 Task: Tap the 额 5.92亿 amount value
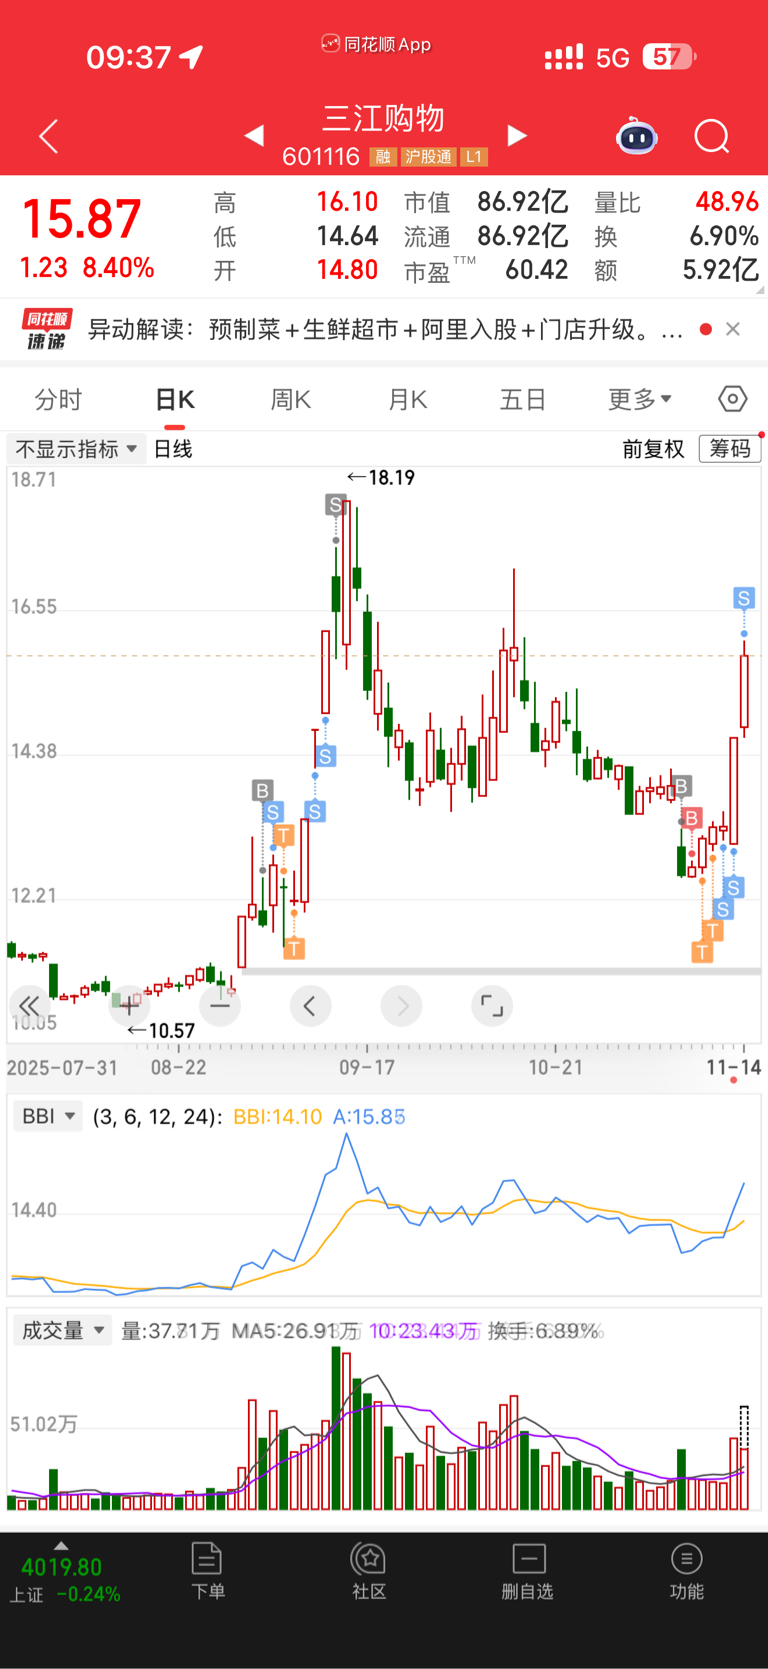point(720,270)
